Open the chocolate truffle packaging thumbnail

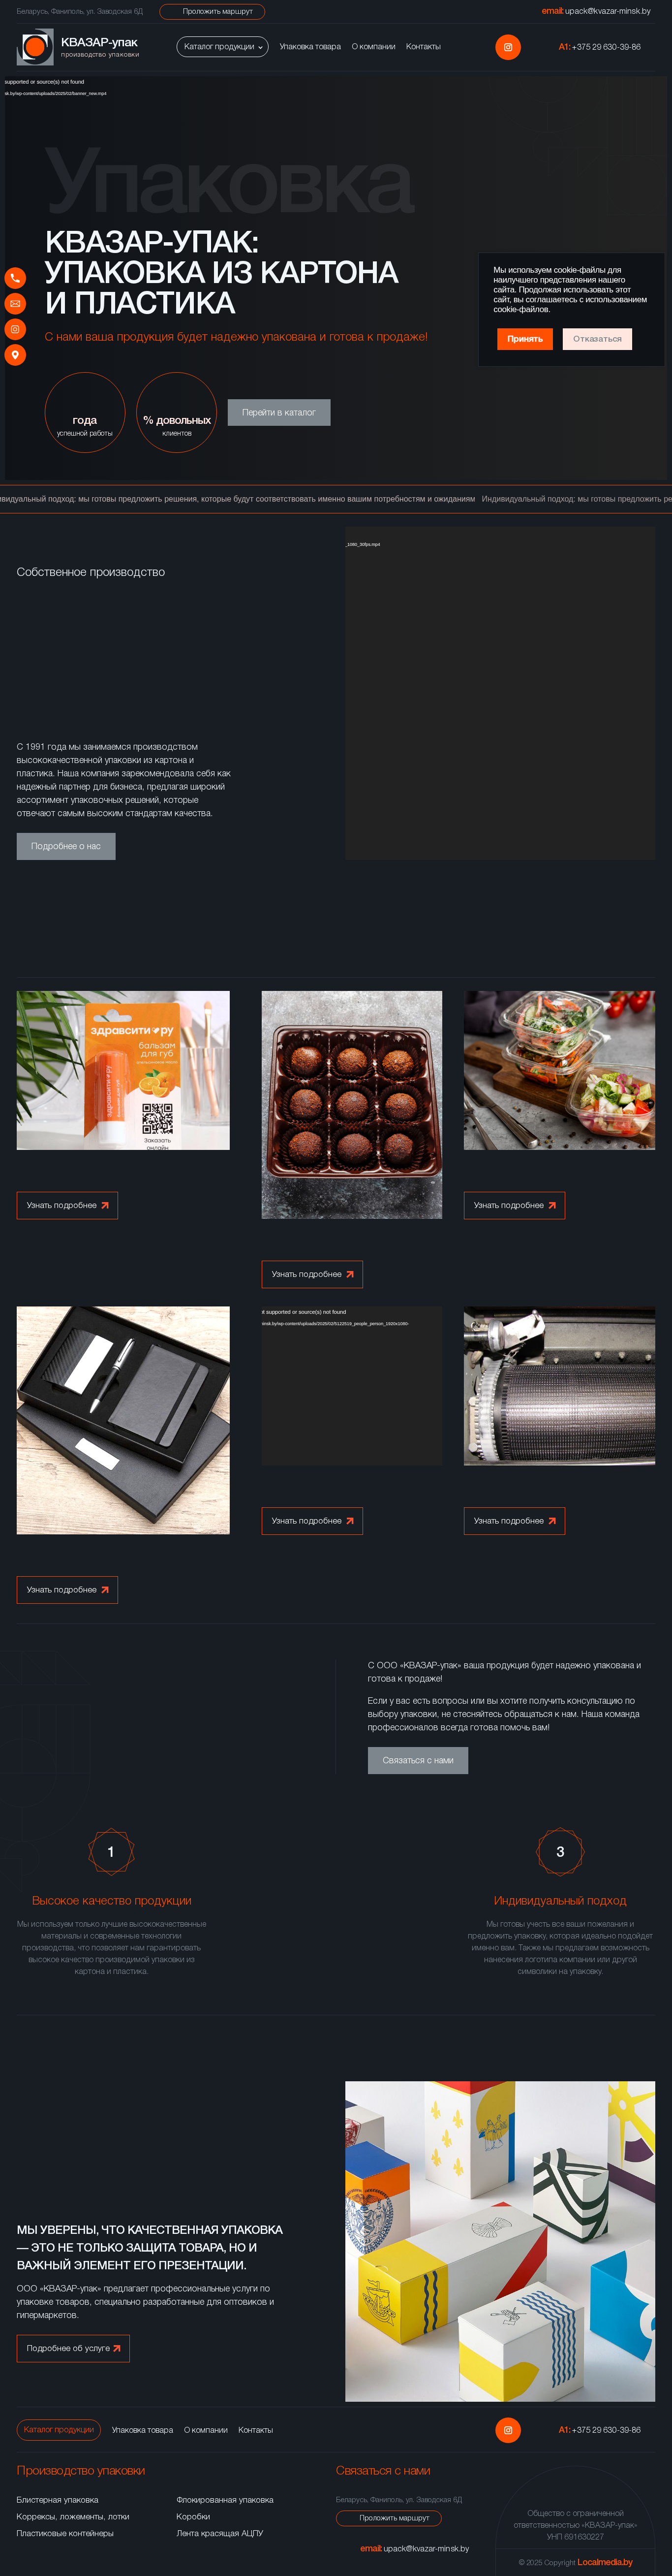[352, 1104]
